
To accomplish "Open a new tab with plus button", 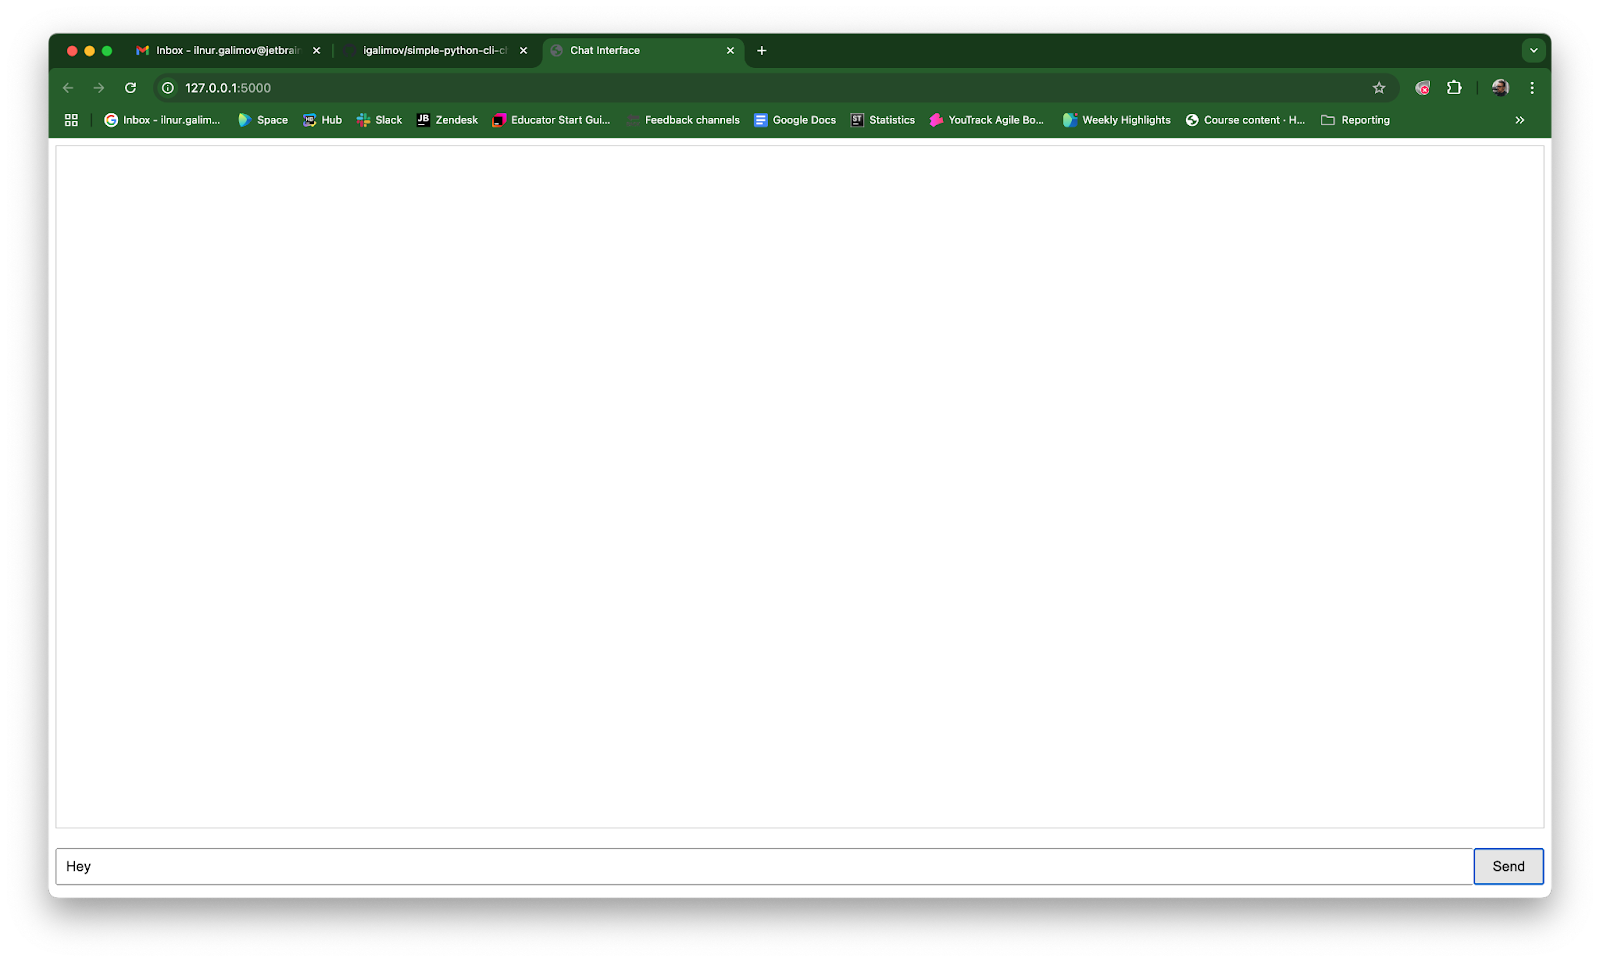I will click(x=762, y=50).
